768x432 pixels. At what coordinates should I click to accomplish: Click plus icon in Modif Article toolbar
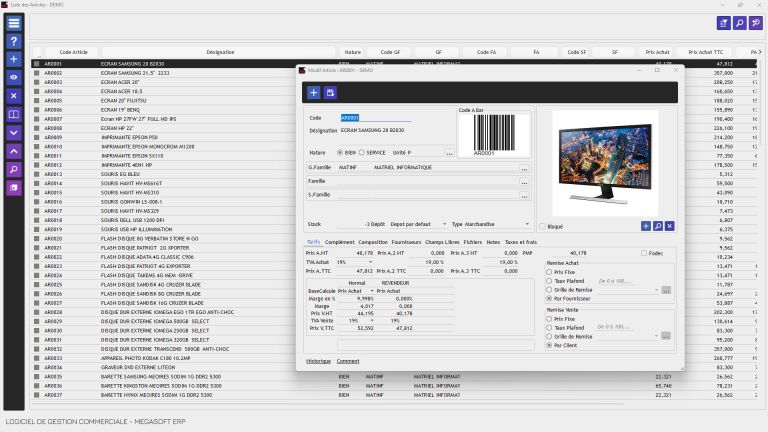pos(313,93)
